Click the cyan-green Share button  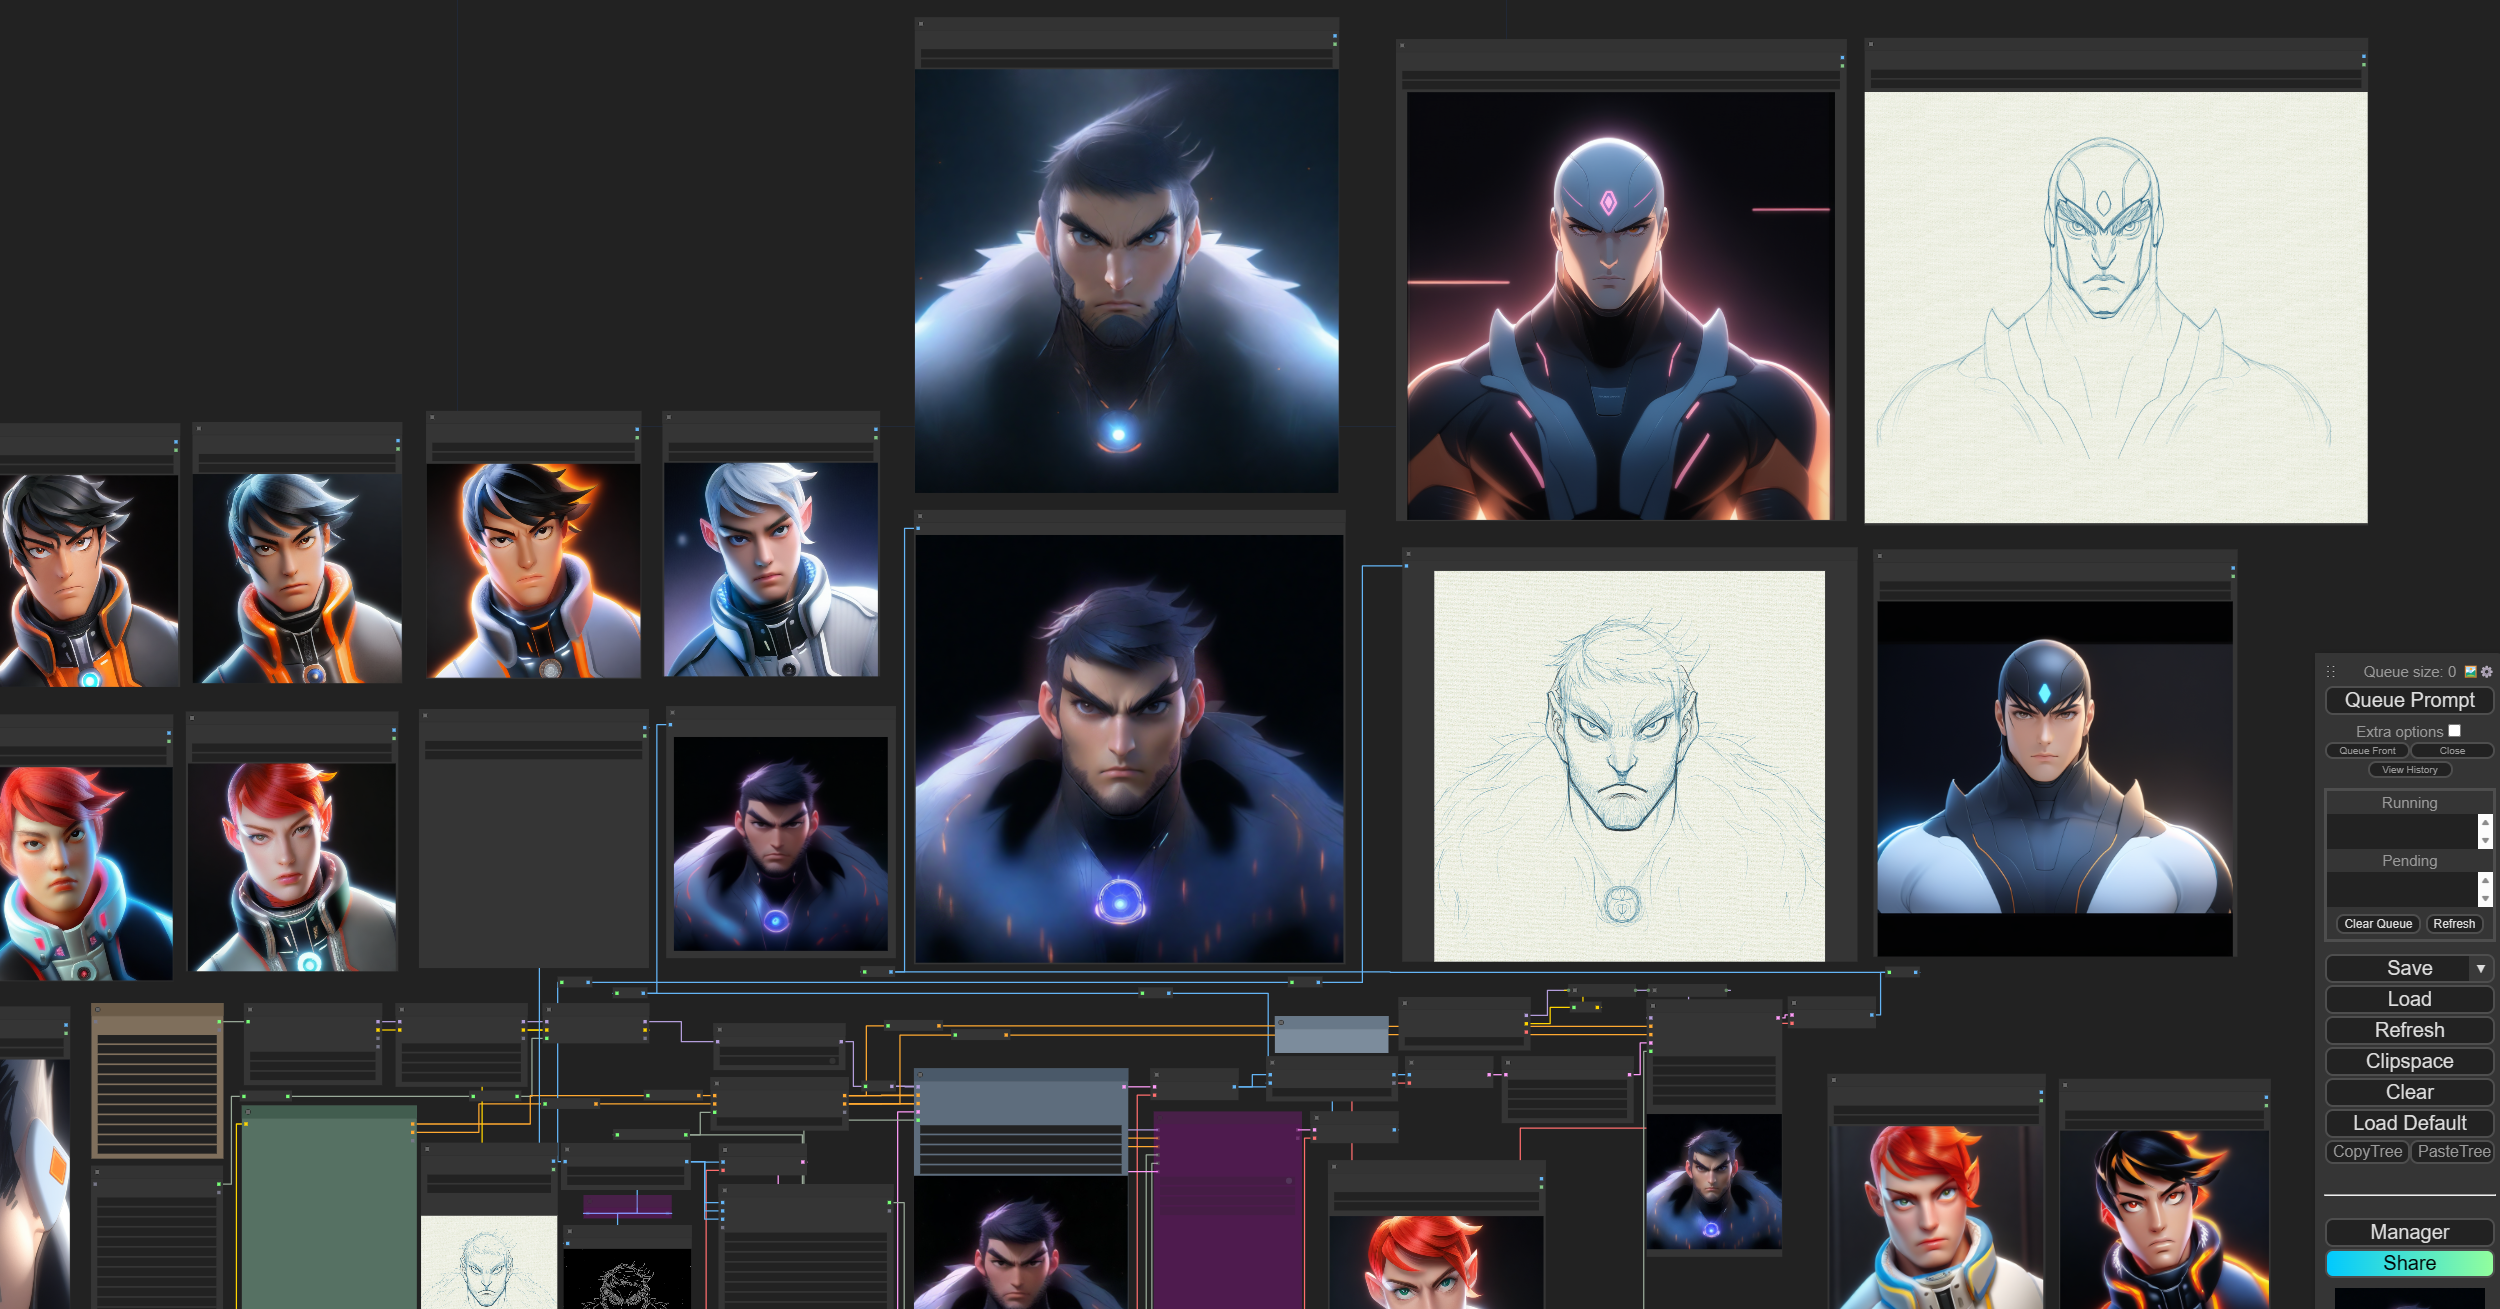point(2408,1263)
